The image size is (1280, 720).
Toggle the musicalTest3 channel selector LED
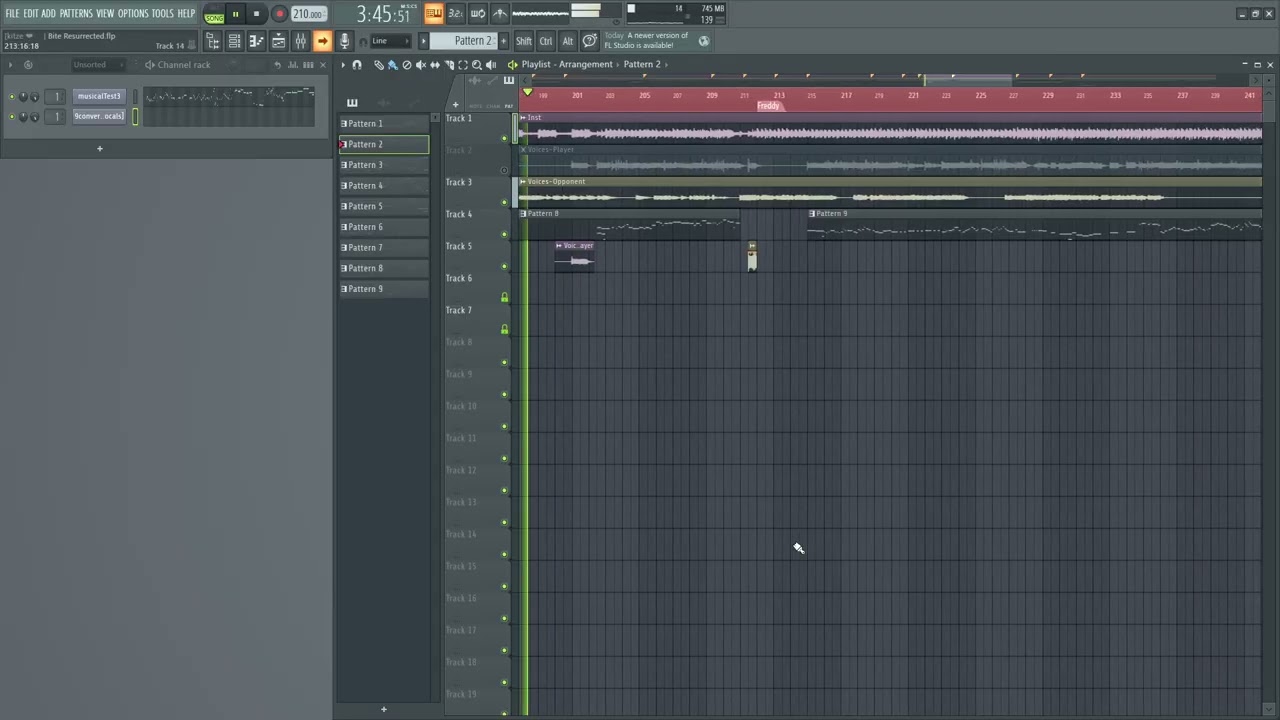click(135, 96)
